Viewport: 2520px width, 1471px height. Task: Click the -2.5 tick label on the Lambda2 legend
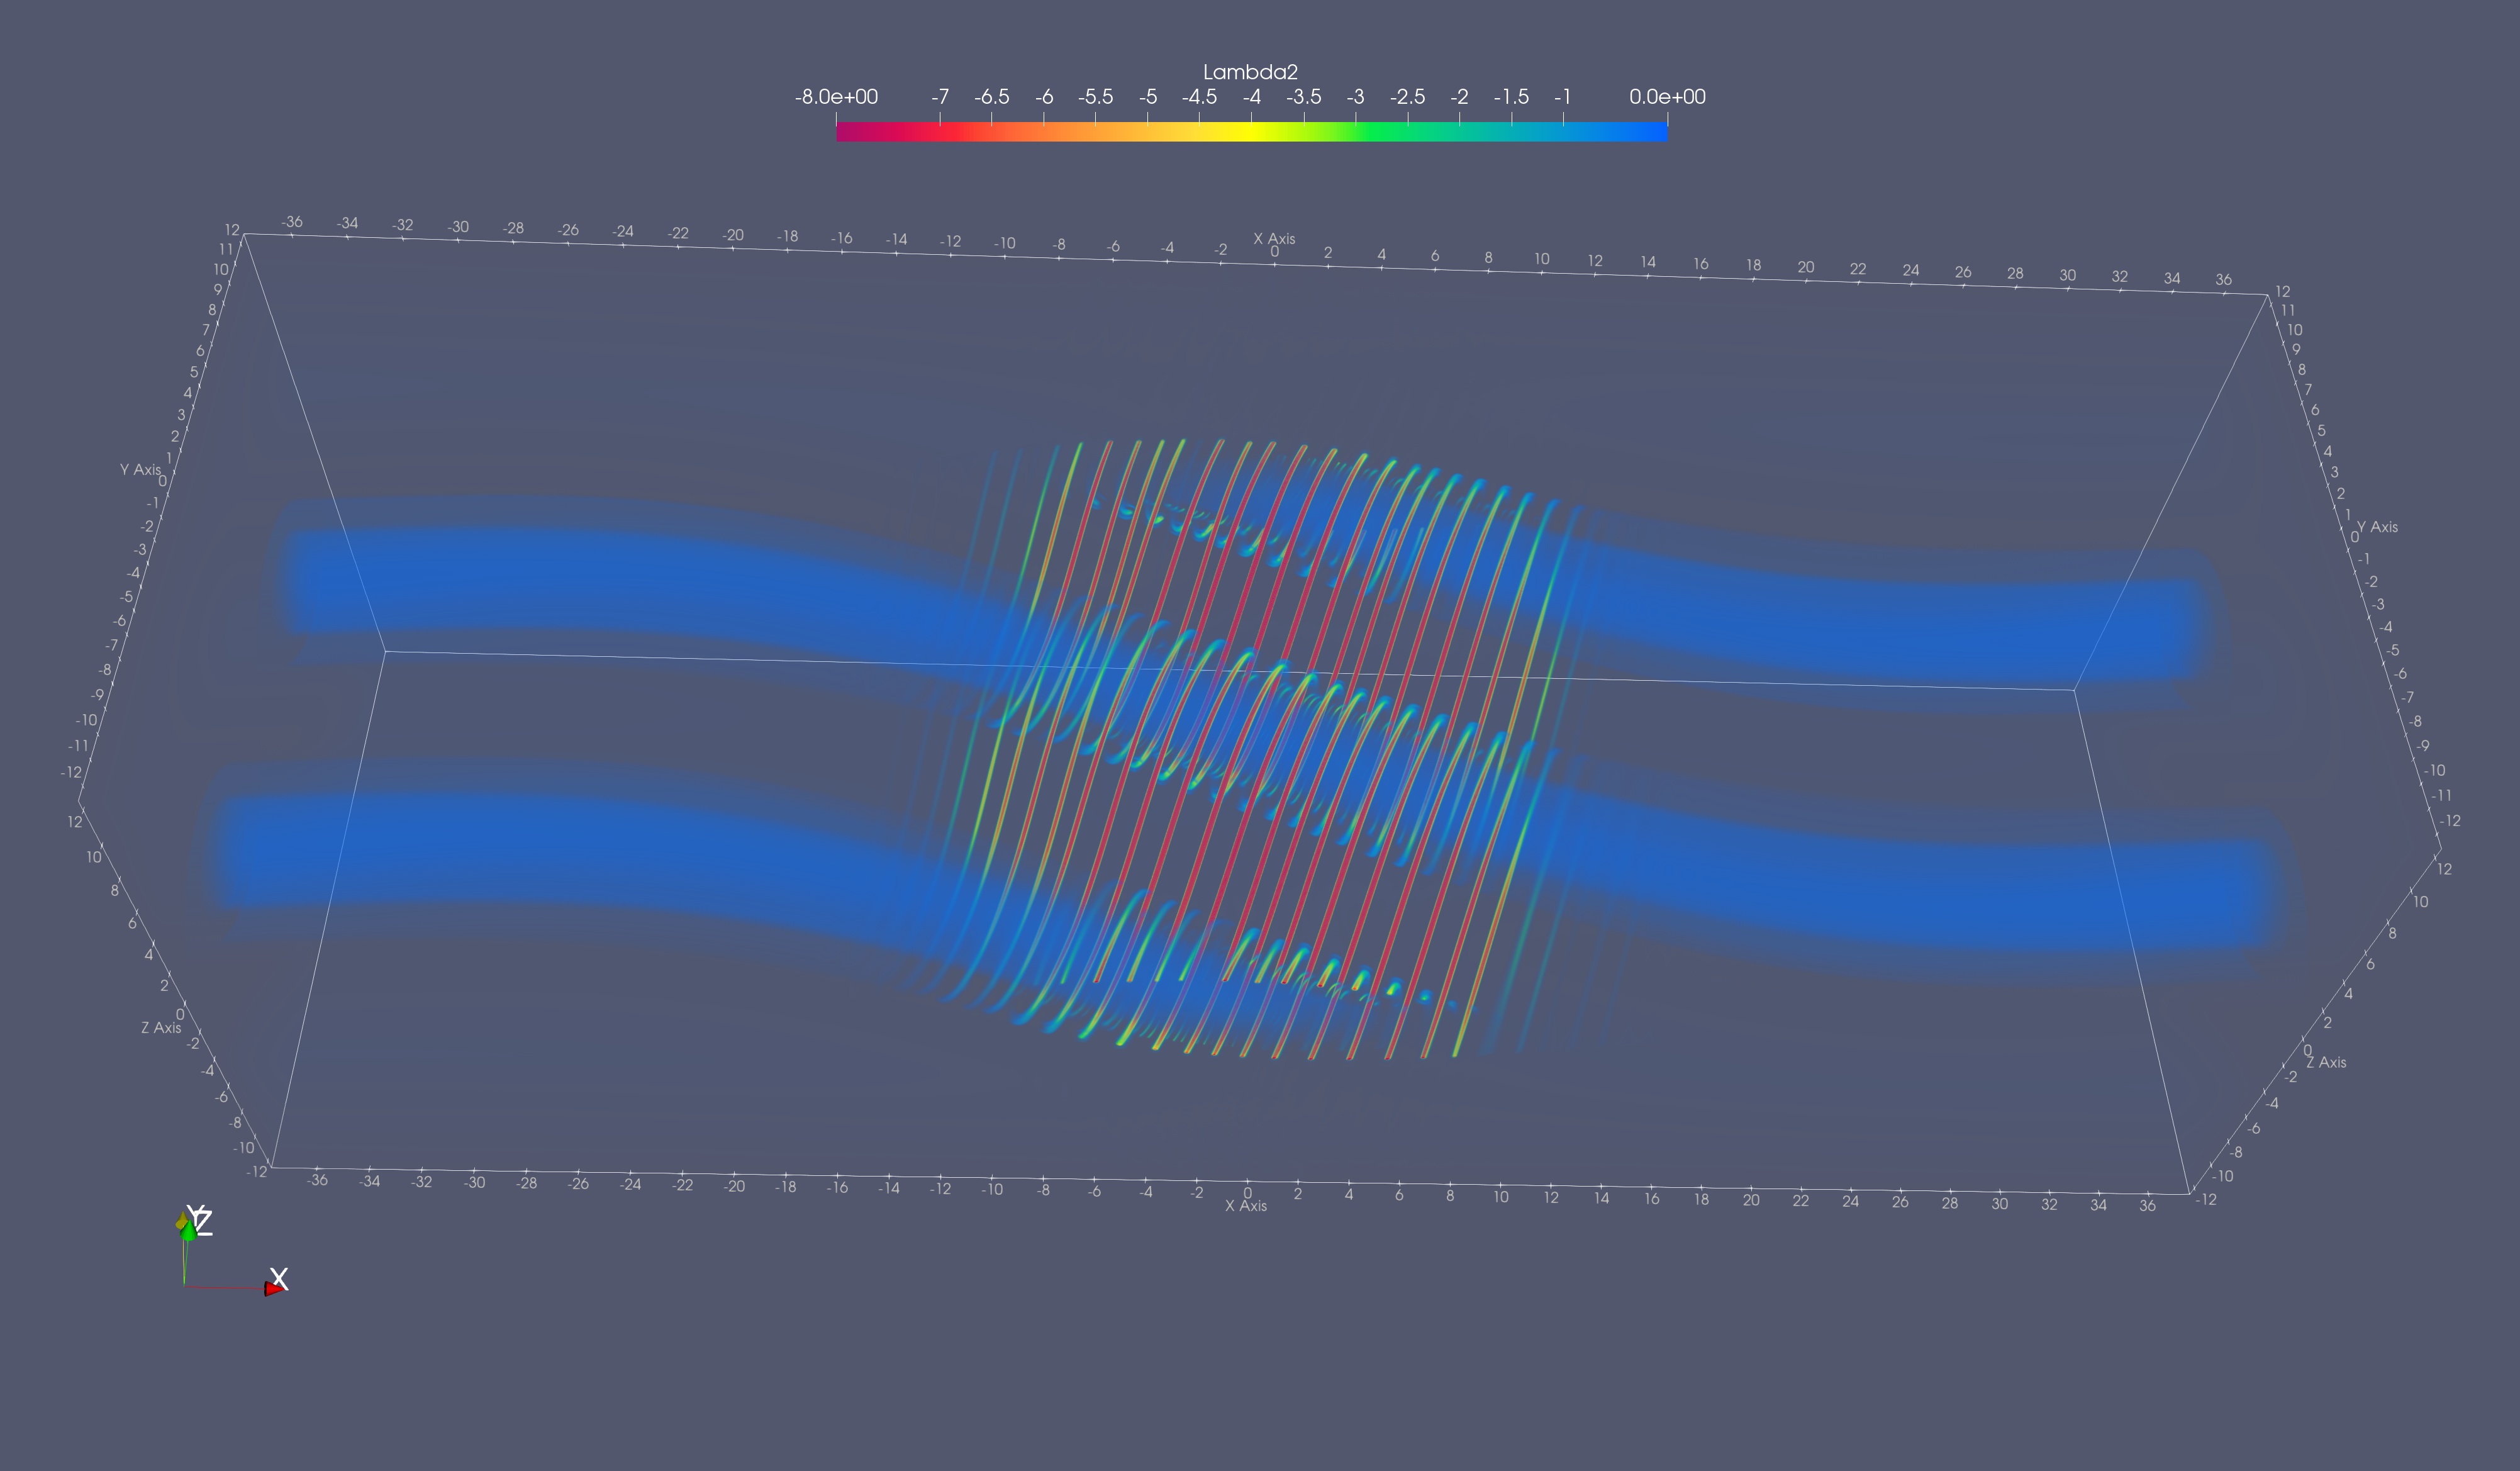pos(1407,97)
